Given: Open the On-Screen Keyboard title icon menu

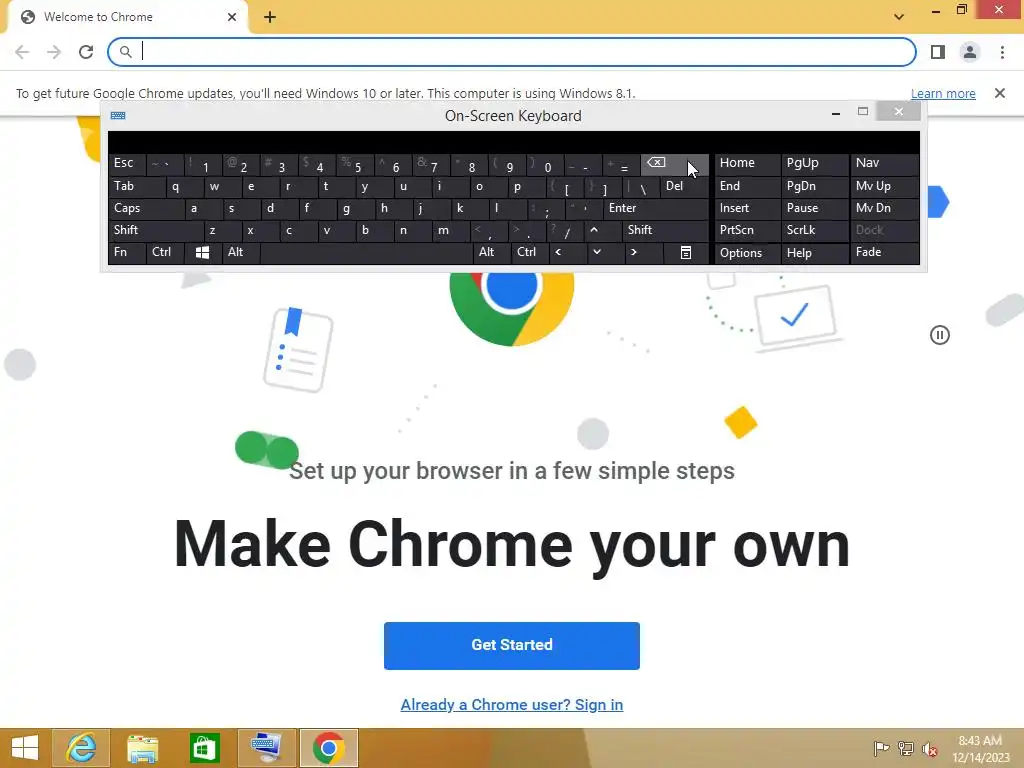Looking at the screenshot, I should pos(118,116).
